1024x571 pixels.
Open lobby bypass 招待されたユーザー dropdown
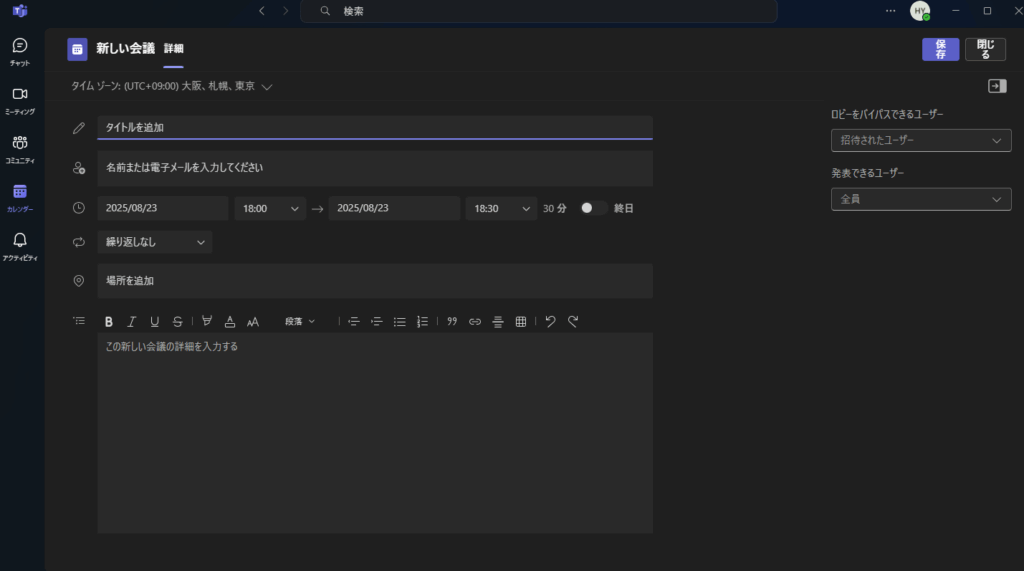(x=920, y=141)
